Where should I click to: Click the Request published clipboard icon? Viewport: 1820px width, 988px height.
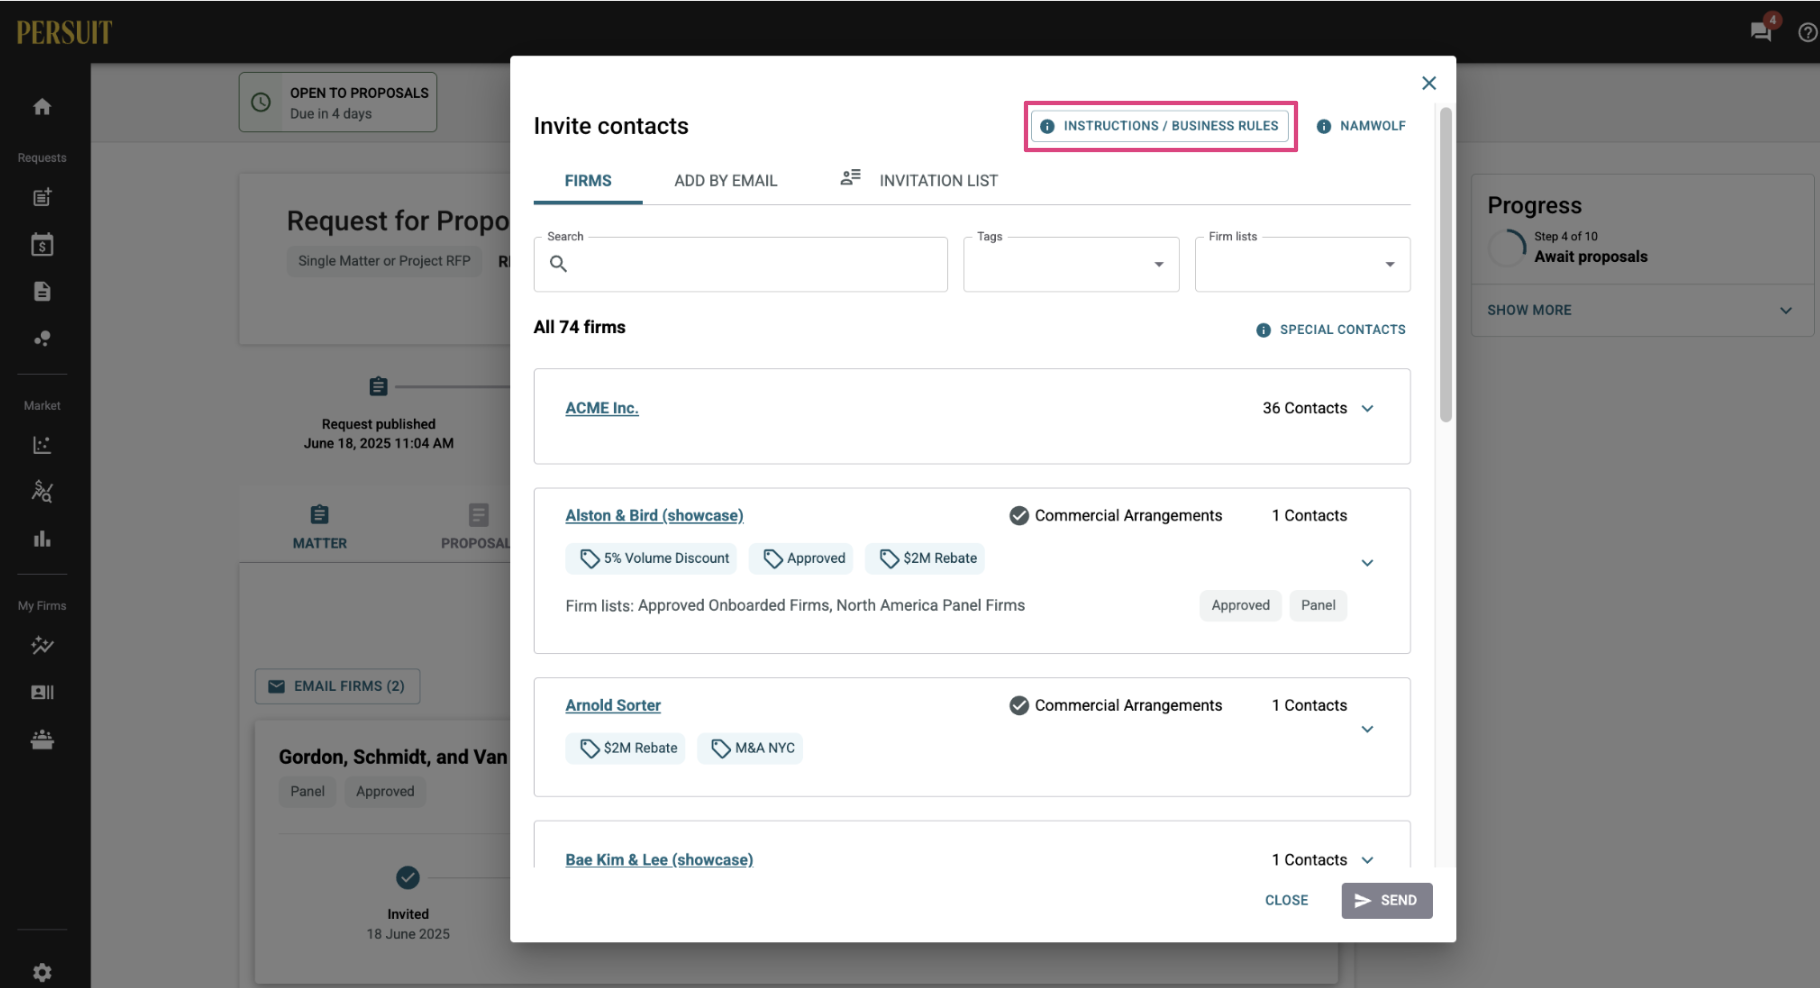[x=378, y=386]
